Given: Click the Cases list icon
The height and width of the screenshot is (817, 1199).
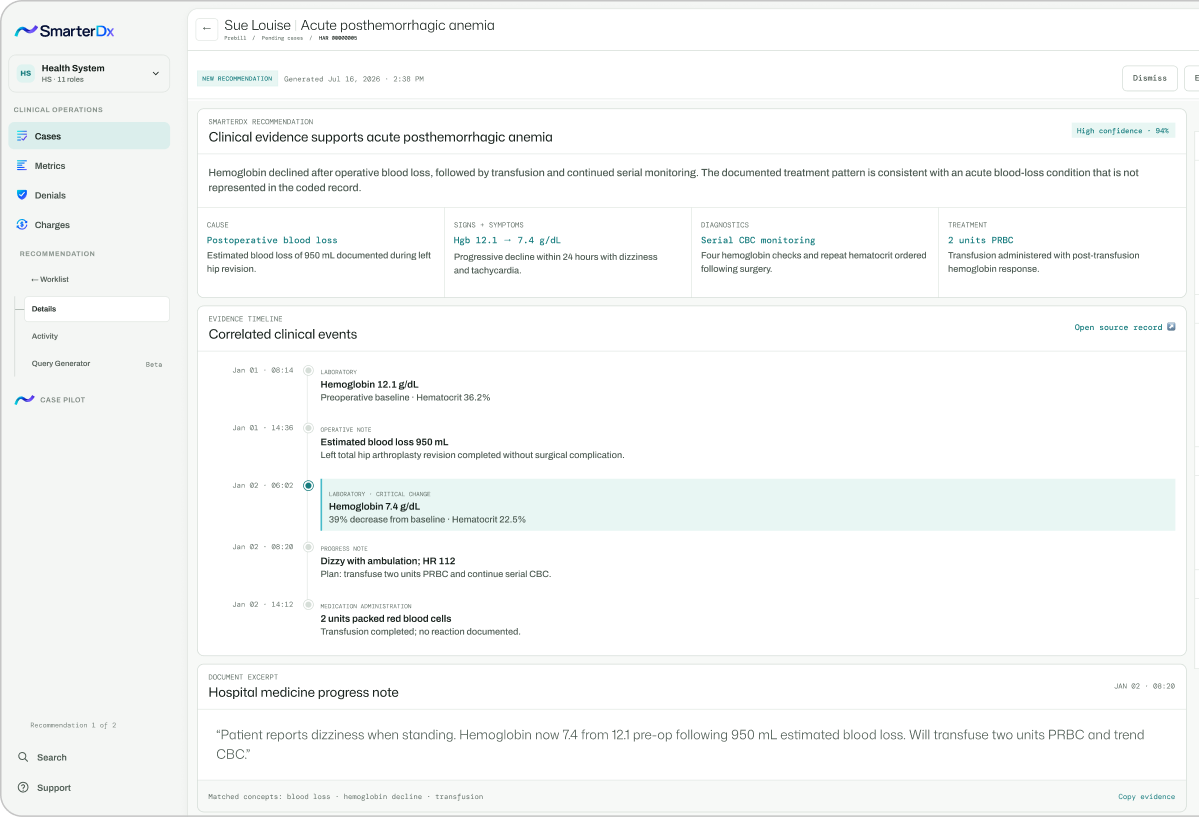Looking at the screenshot, I should 22,136.
